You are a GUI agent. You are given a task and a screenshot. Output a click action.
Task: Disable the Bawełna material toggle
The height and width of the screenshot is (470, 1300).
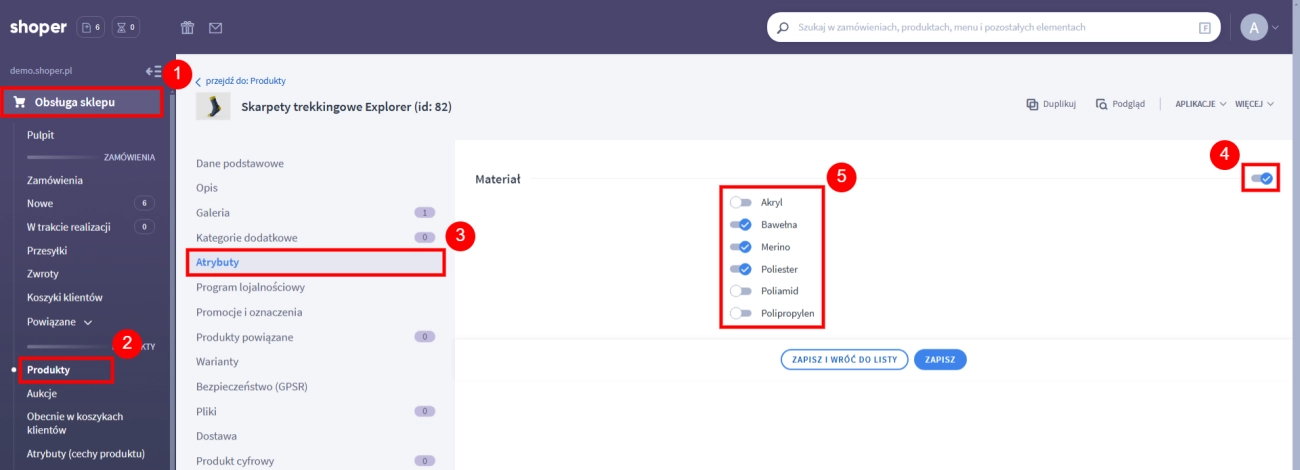coord(741,224)
